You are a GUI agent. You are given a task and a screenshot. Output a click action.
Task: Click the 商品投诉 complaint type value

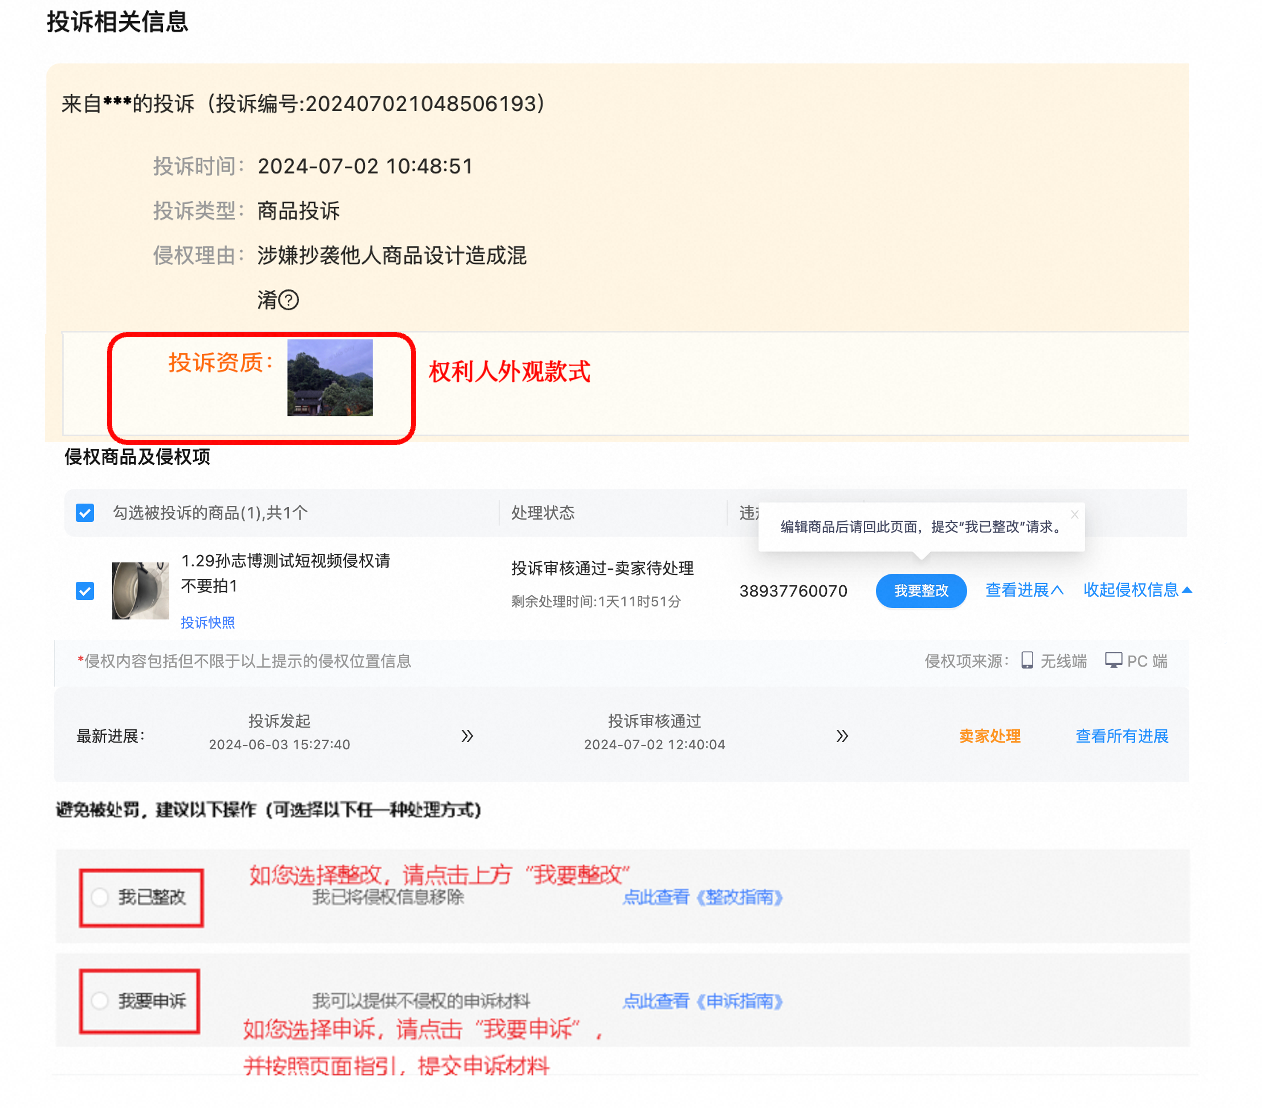point(299,211)
